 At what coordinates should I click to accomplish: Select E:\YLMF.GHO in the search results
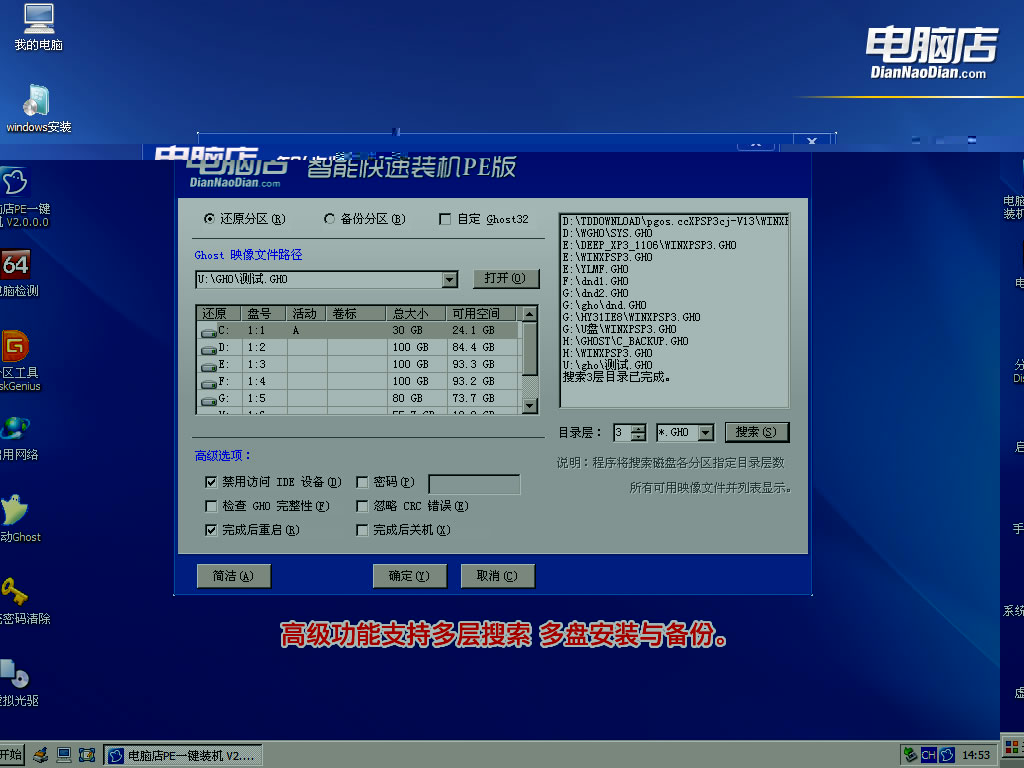click(x=595, y=269)
